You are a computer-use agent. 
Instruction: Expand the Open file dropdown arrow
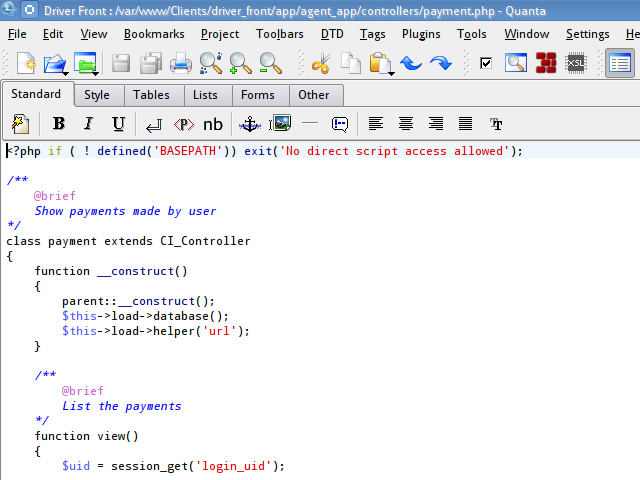click(66, 72)
